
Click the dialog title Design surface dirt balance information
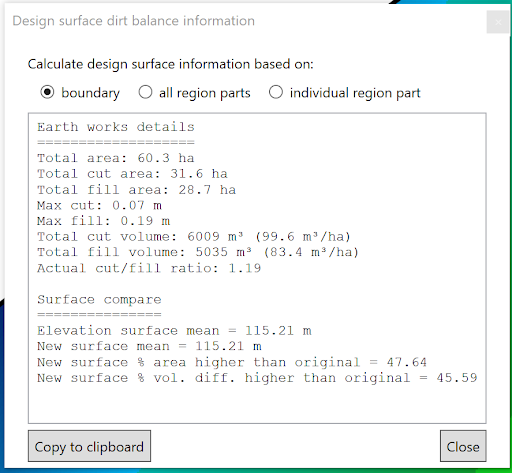[134, 21]
